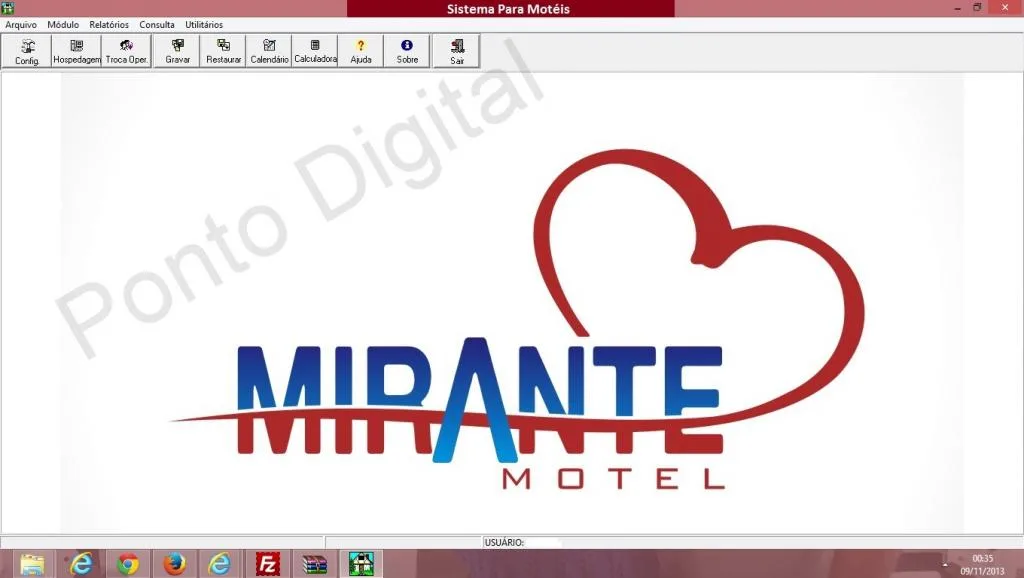Open the Config toolbar icon
The height and width of the screenshot is (578, 1024).
[x=27, y=52]
